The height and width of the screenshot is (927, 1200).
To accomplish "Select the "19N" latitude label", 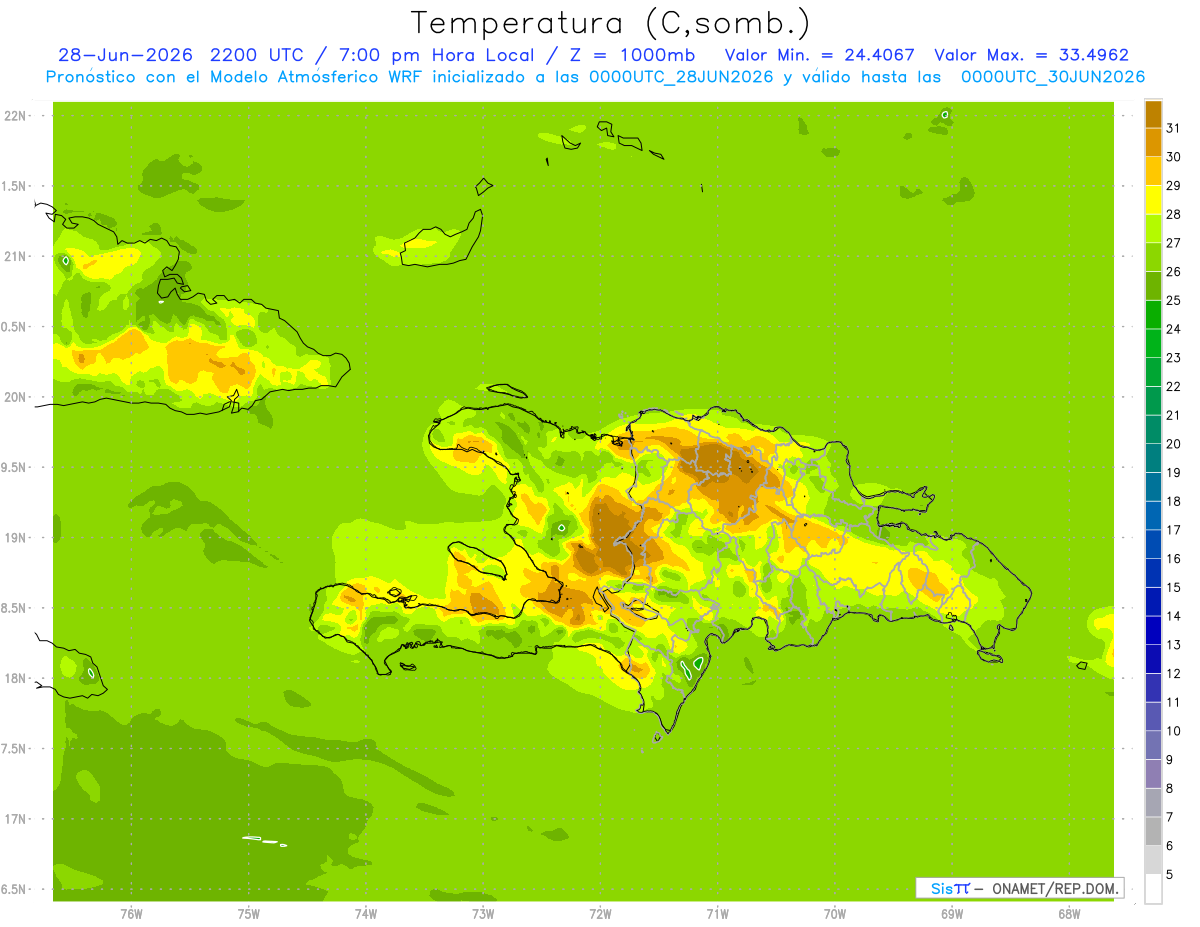I will coord(14,538).
